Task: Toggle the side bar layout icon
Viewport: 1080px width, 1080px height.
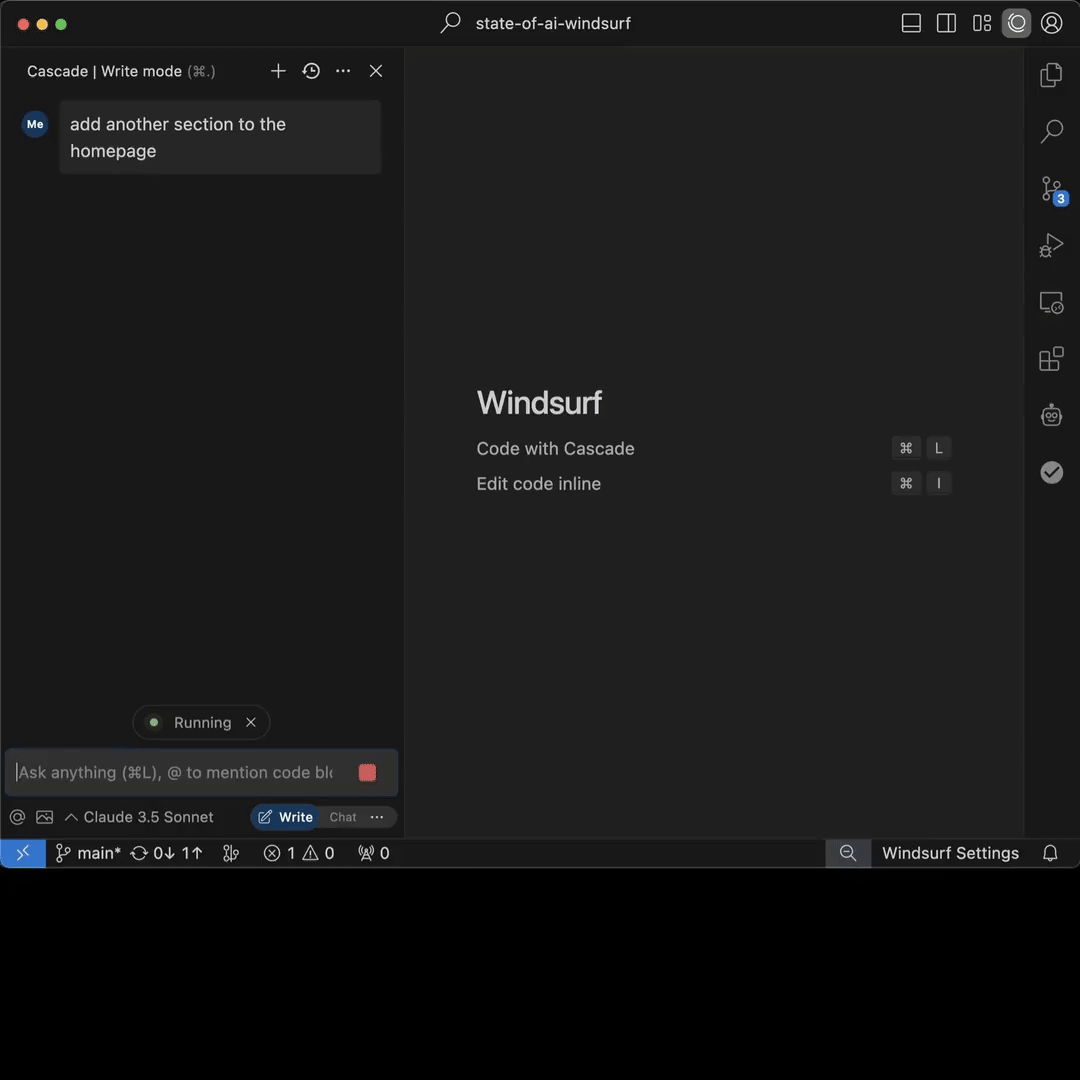Action: (x=946, y=23)
